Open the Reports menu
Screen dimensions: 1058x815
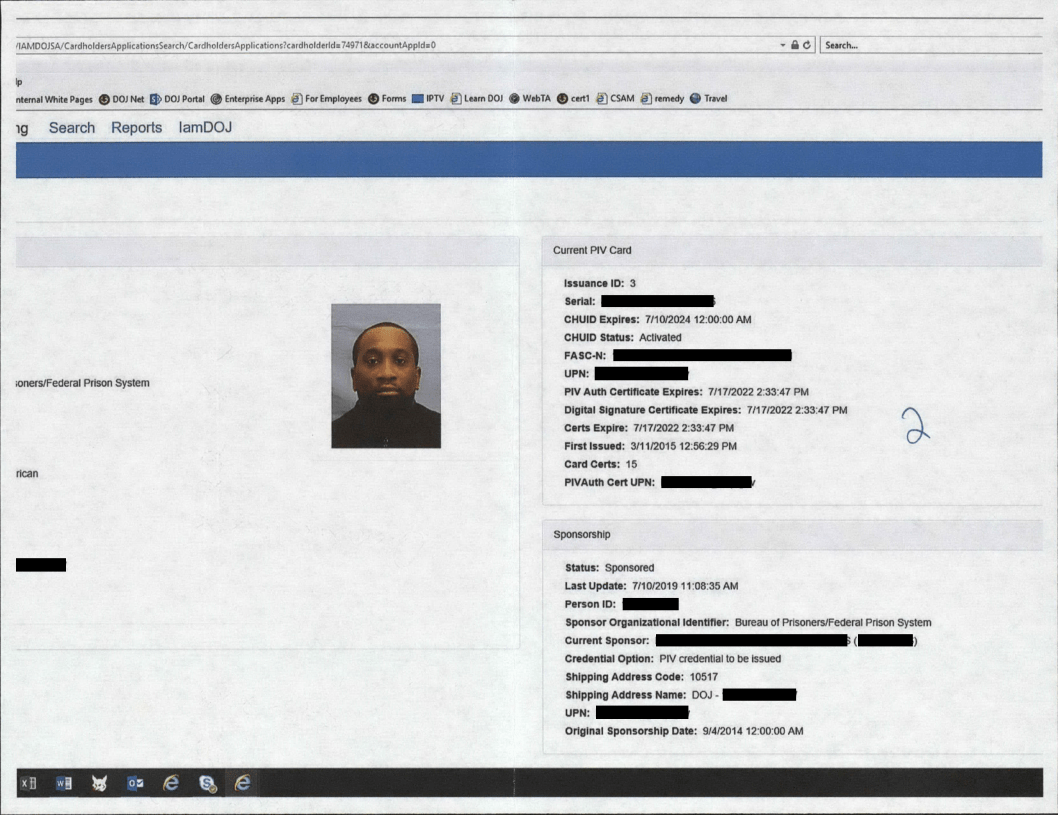pos(136,128)
